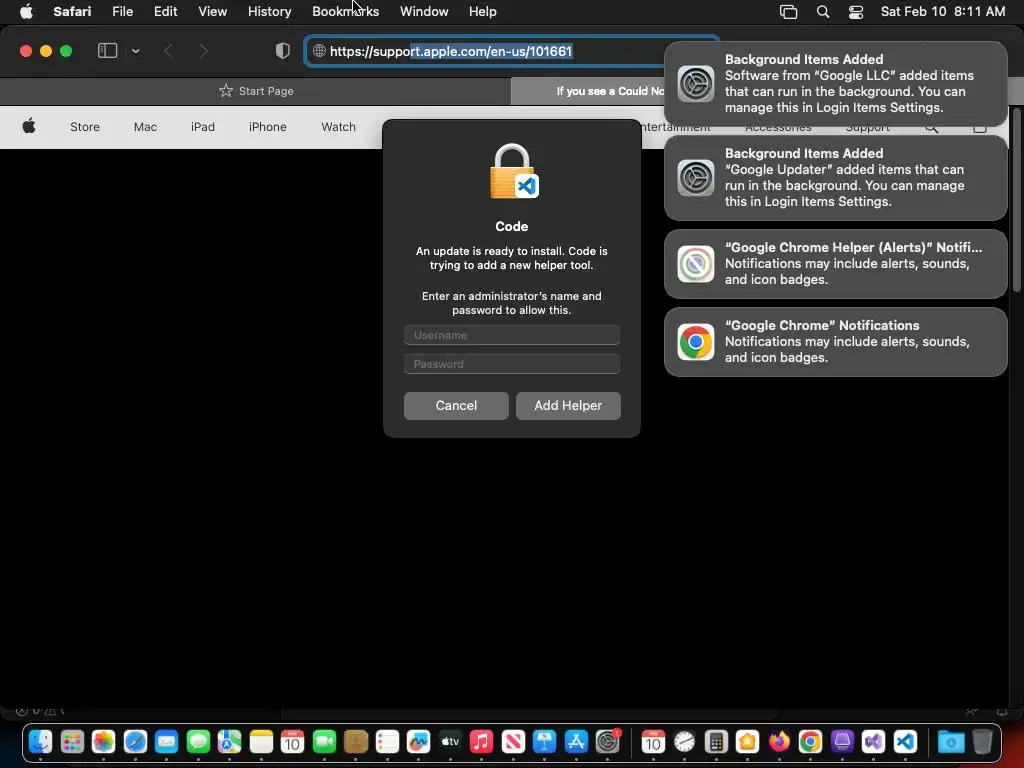Toggle the Safari sidebar button

click(107, 51)
